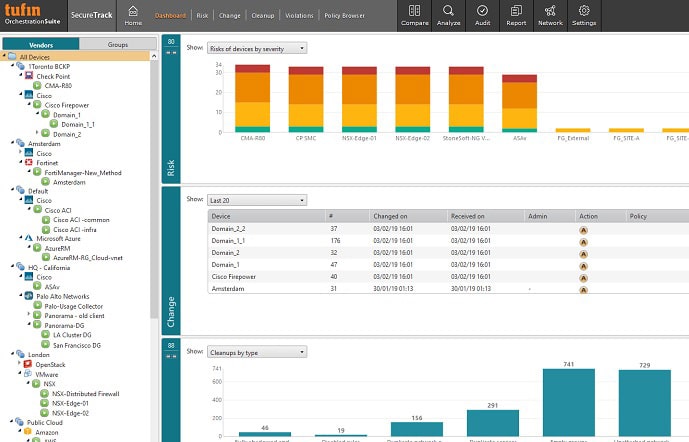Click the action icon for Amsterdam change row
The height and width of the screenshot is (442, 689).
[584, 290]
